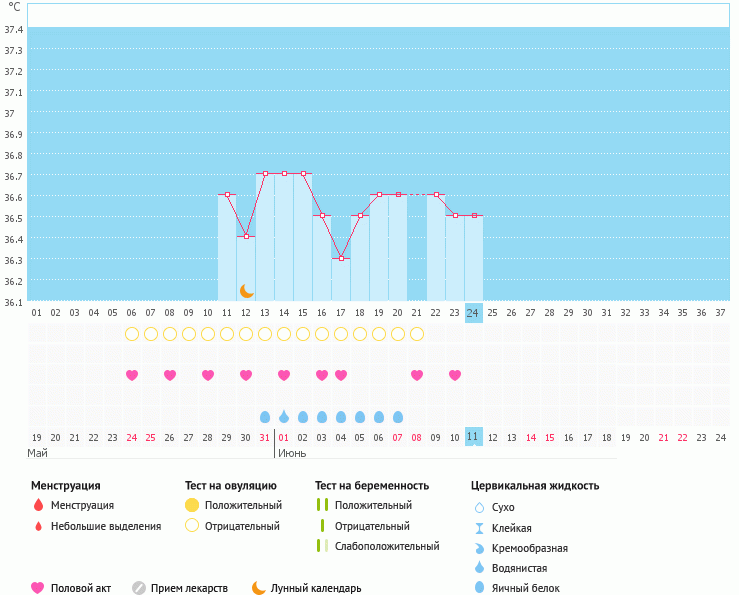Image resolution: width=739 pixels, height=595 pixels.
Task: Click the watery fluid drop on cycle day 14
Action: click(x=284, y=416)
